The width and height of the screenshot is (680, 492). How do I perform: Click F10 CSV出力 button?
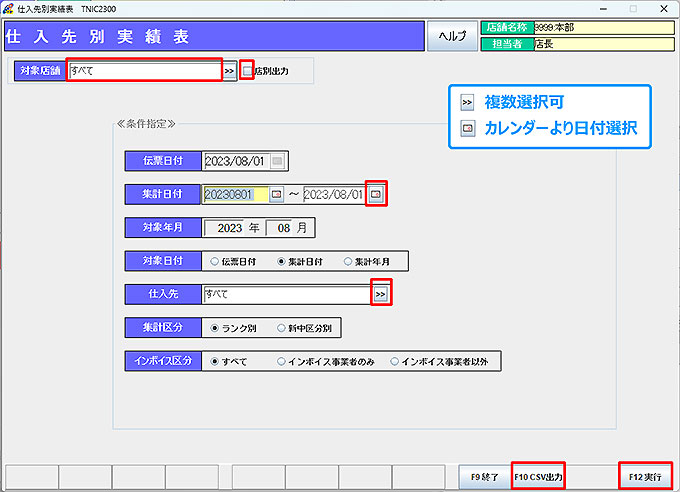(538, 477)
